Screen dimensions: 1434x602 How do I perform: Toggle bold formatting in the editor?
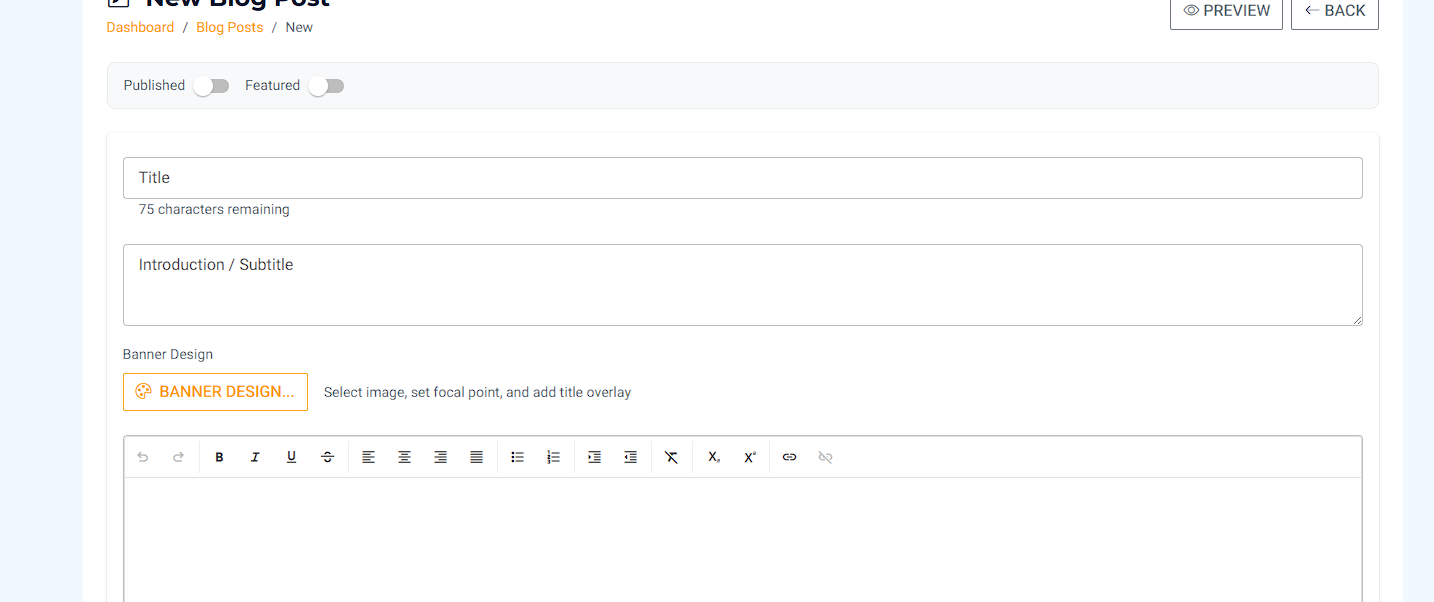tap(219, 457)
